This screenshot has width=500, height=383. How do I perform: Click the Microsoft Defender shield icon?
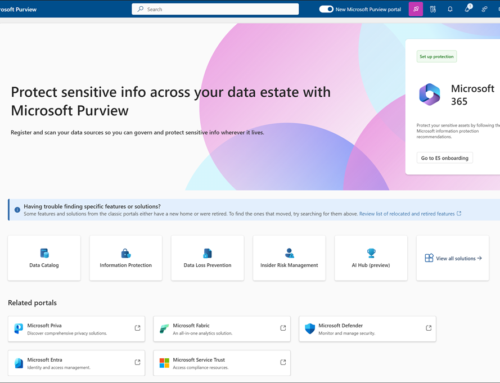(310, 329)
